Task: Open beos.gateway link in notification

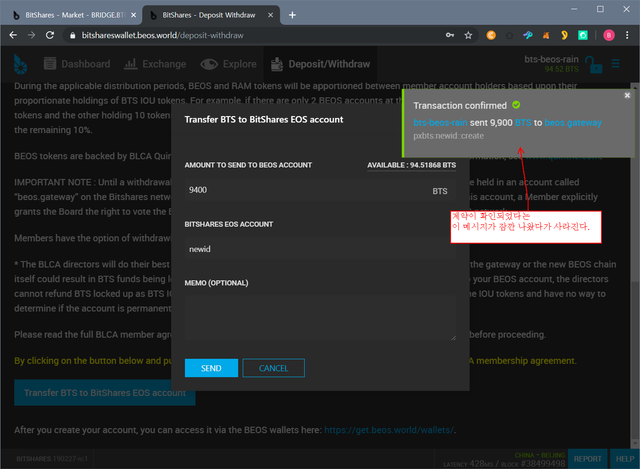Action: [x=573, y=122]
